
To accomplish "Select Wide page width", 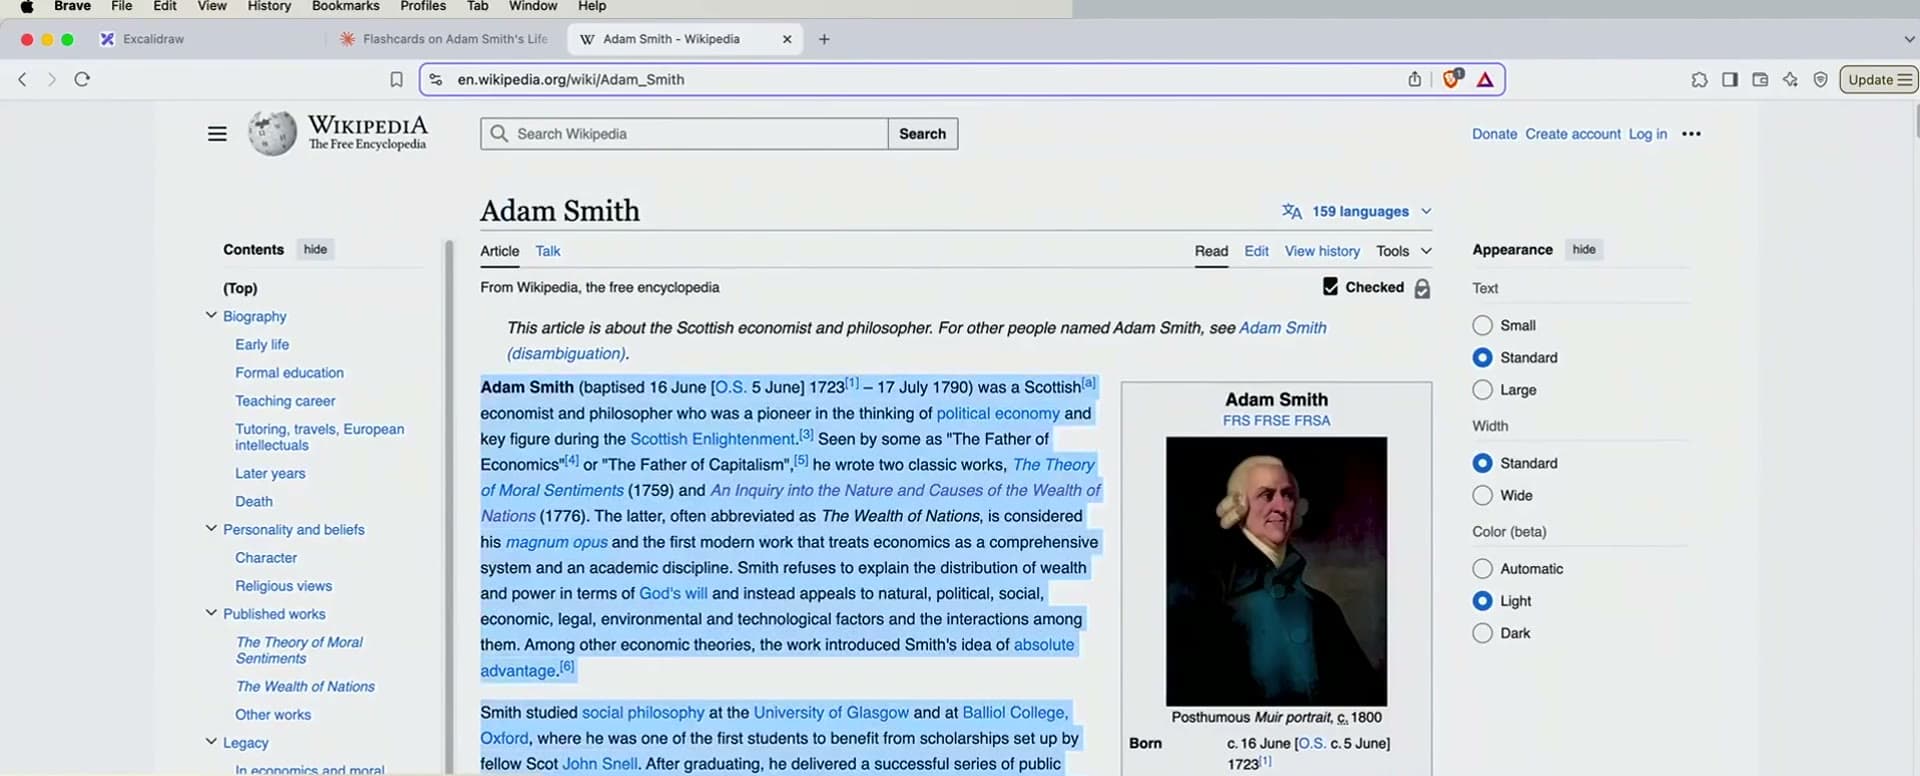I will pos(1482,496).
